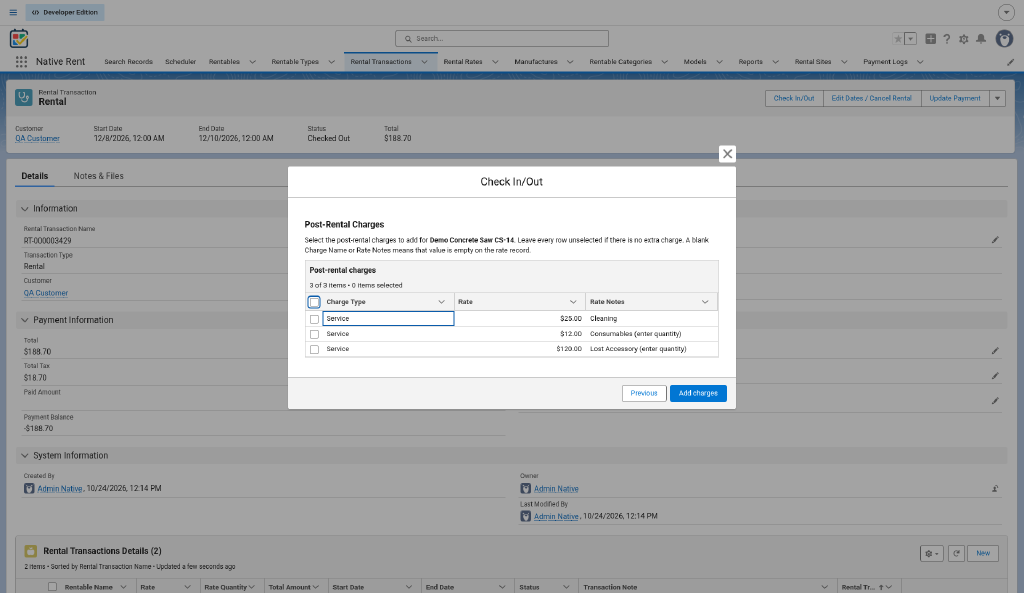The width and height of the screenshot is (1024, 593).
Task: Go to the Reports nav tab
Action: tap(750, 62)
